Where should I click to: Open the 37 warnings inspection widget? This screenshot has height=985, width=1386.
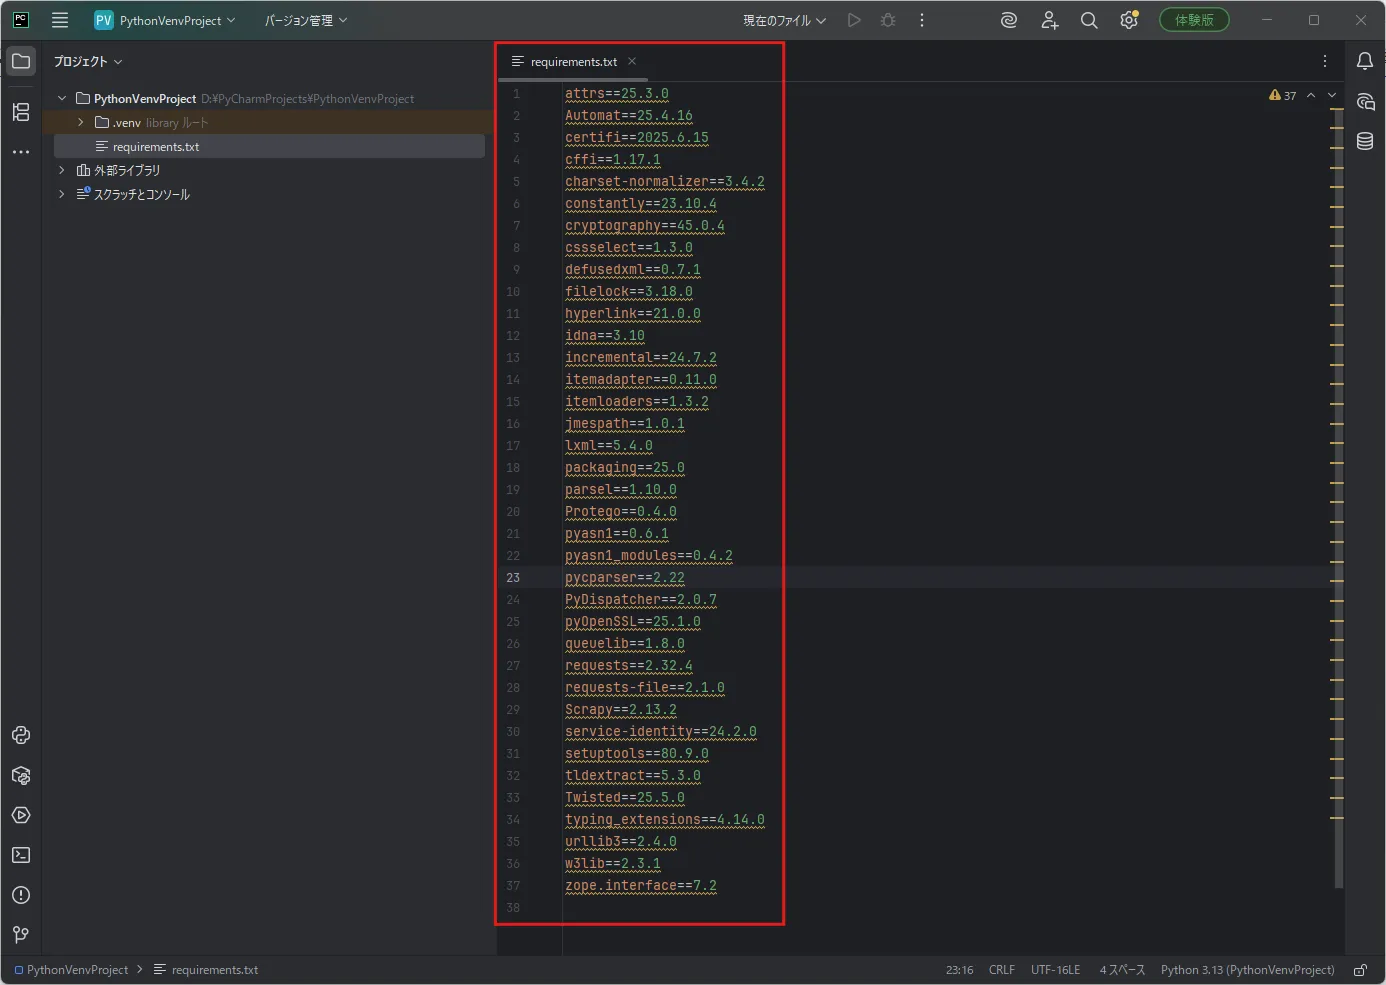1282,96
